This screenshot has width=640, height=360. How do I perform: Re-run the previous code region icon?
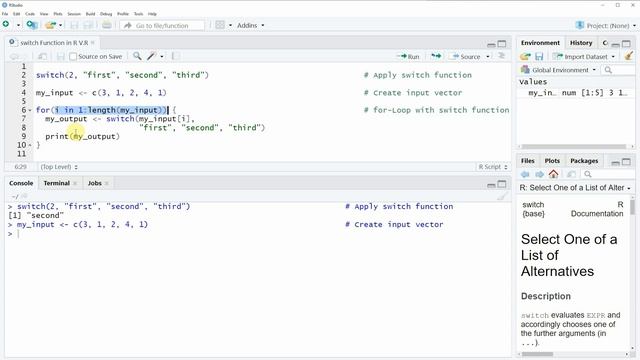coord(436,56)
